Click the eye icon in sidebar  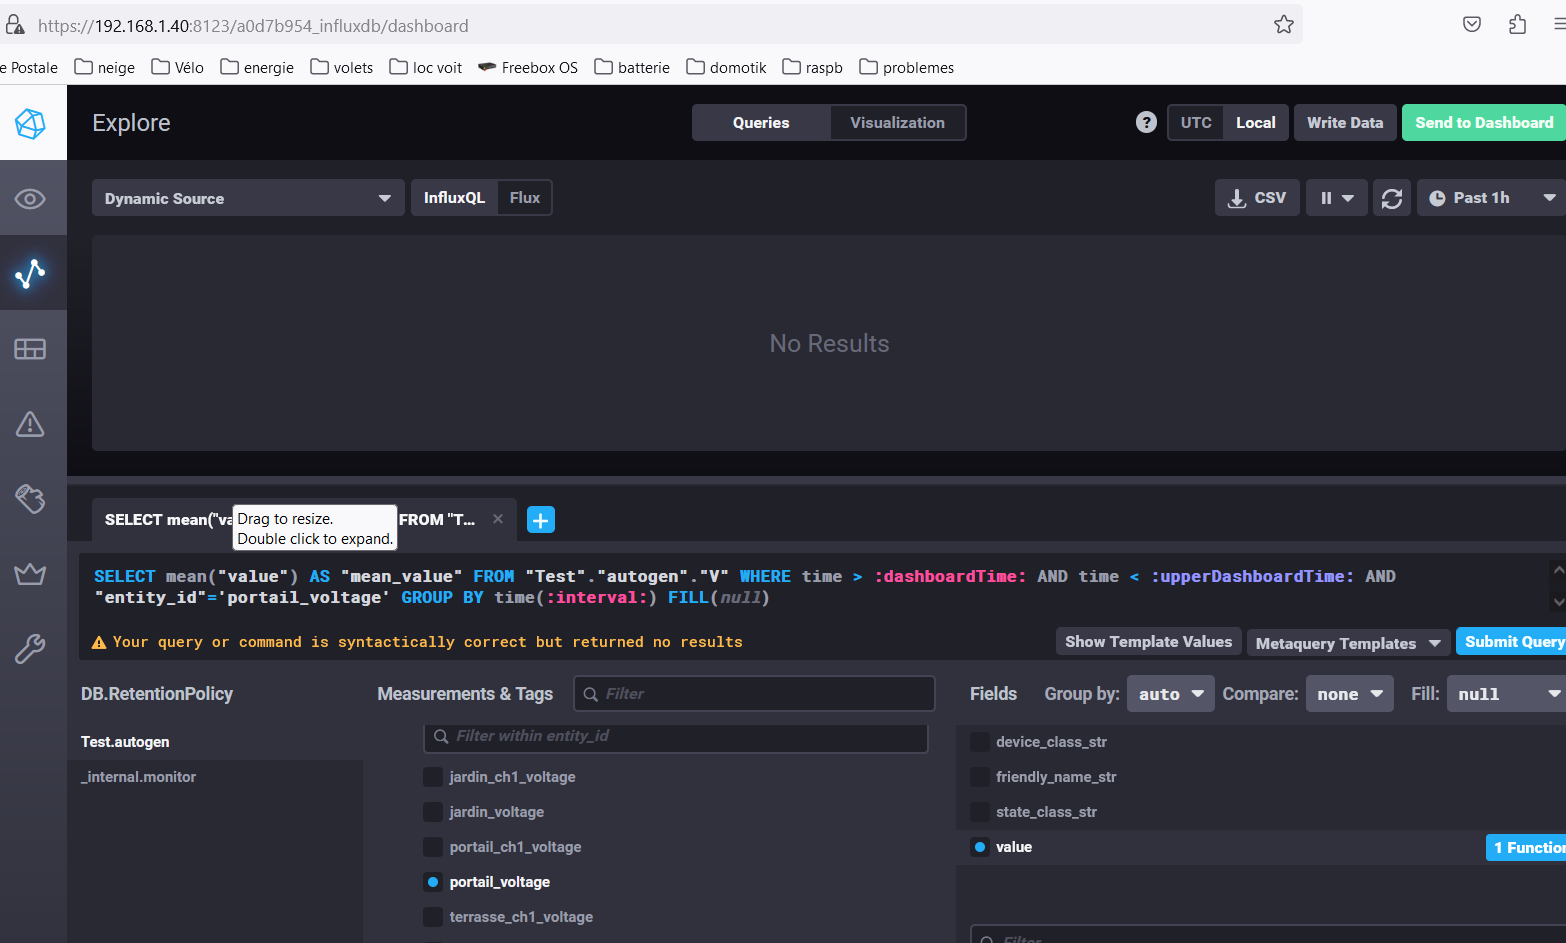coord(30,199)
